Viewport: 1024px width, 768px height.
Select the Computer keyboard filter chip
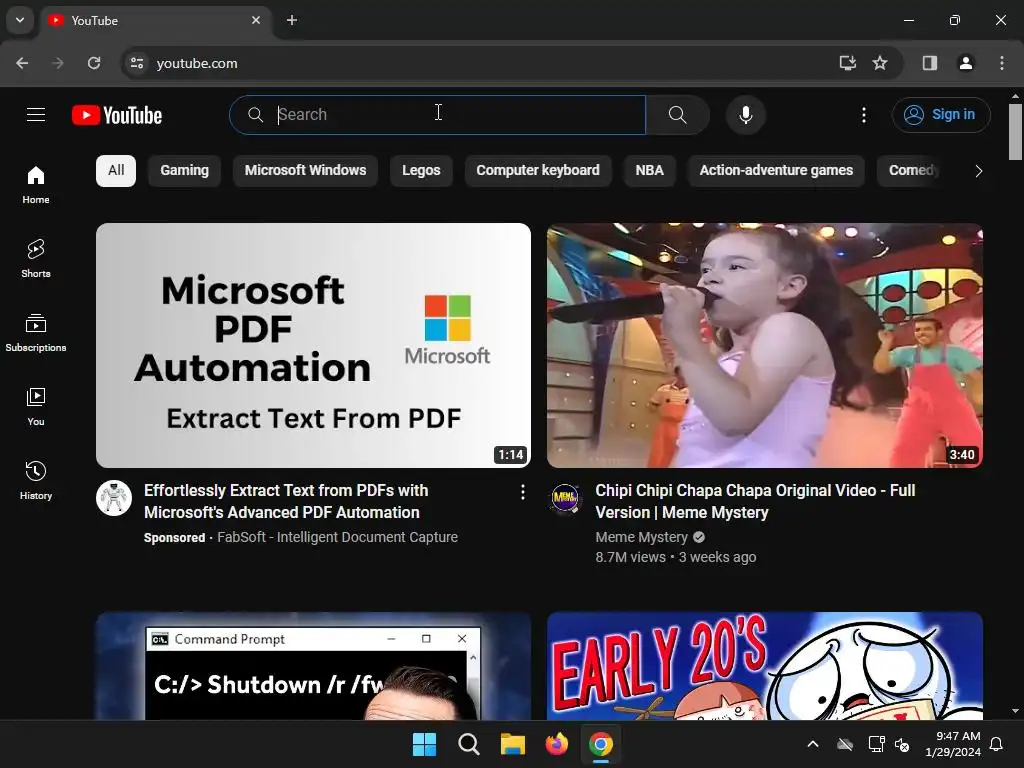pos(537,170)
